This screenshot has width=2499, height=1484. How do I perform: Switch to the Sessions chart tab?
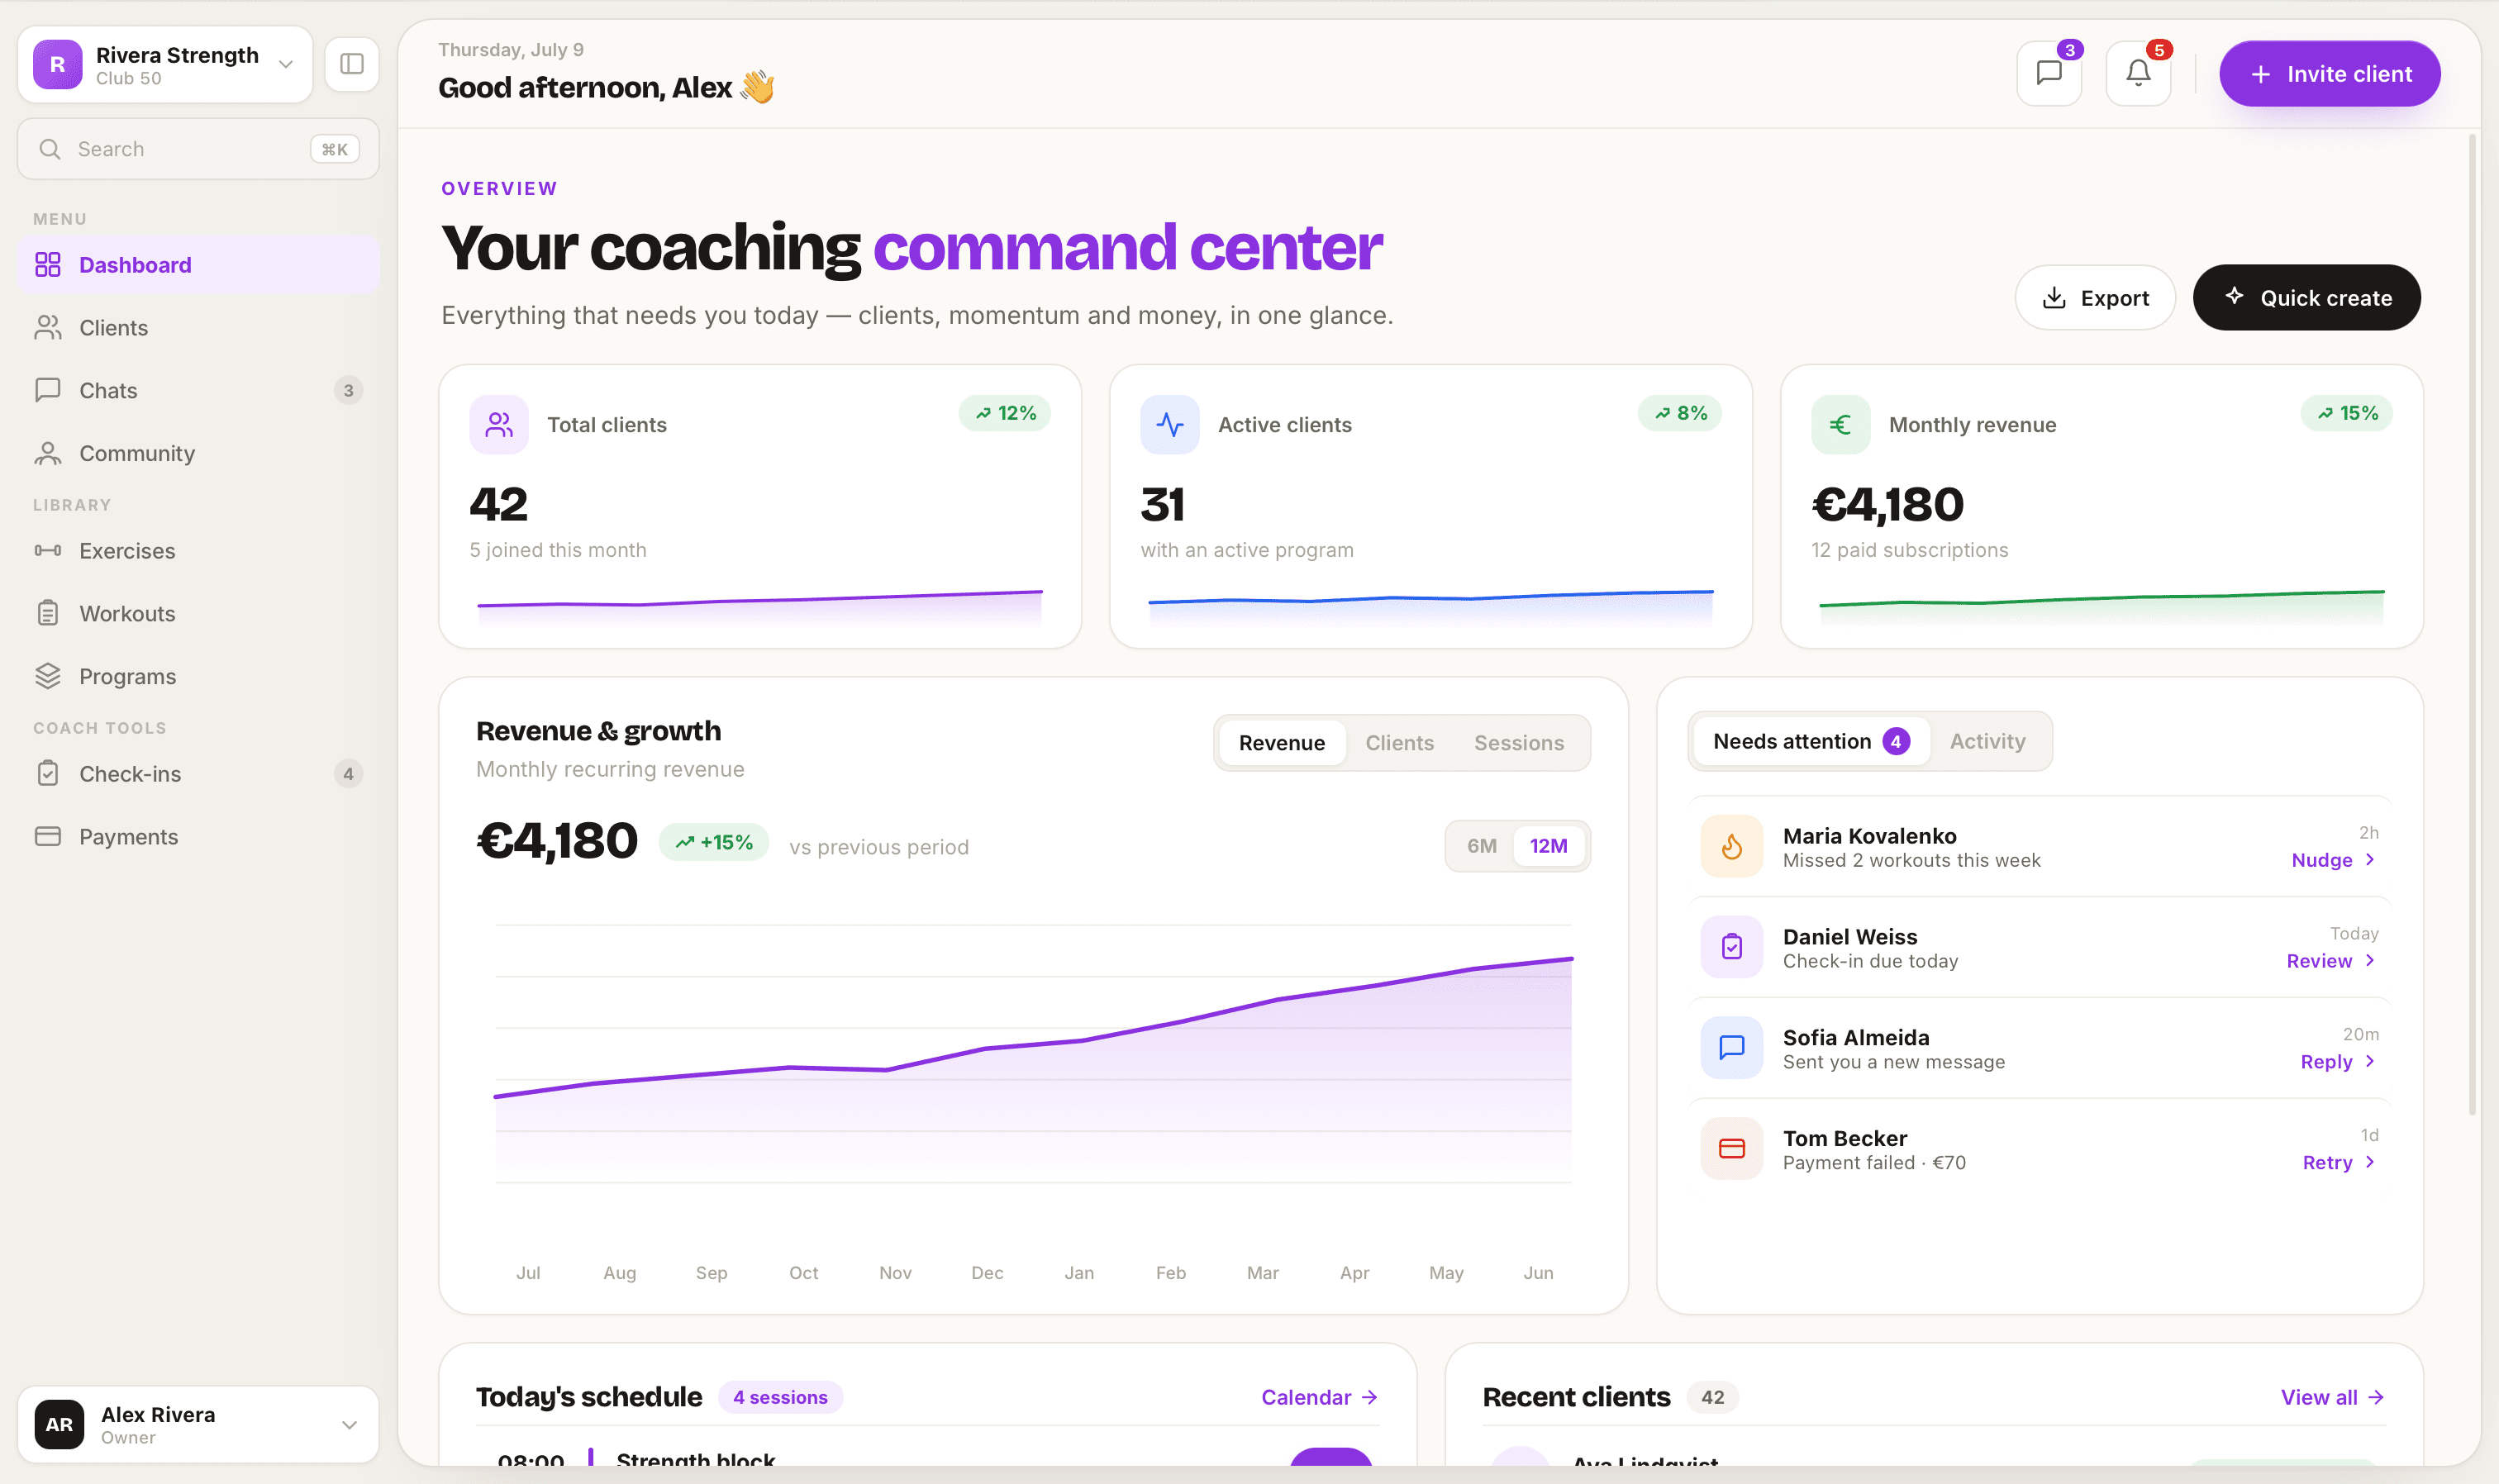(x=1518, y=743)
